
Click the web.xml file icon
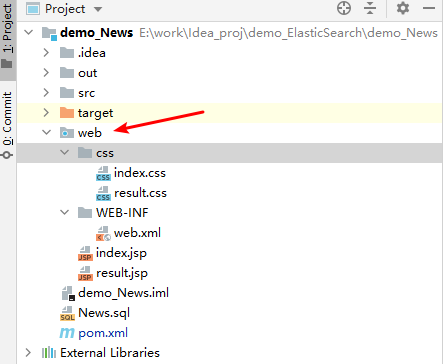(x=103, y=233)
